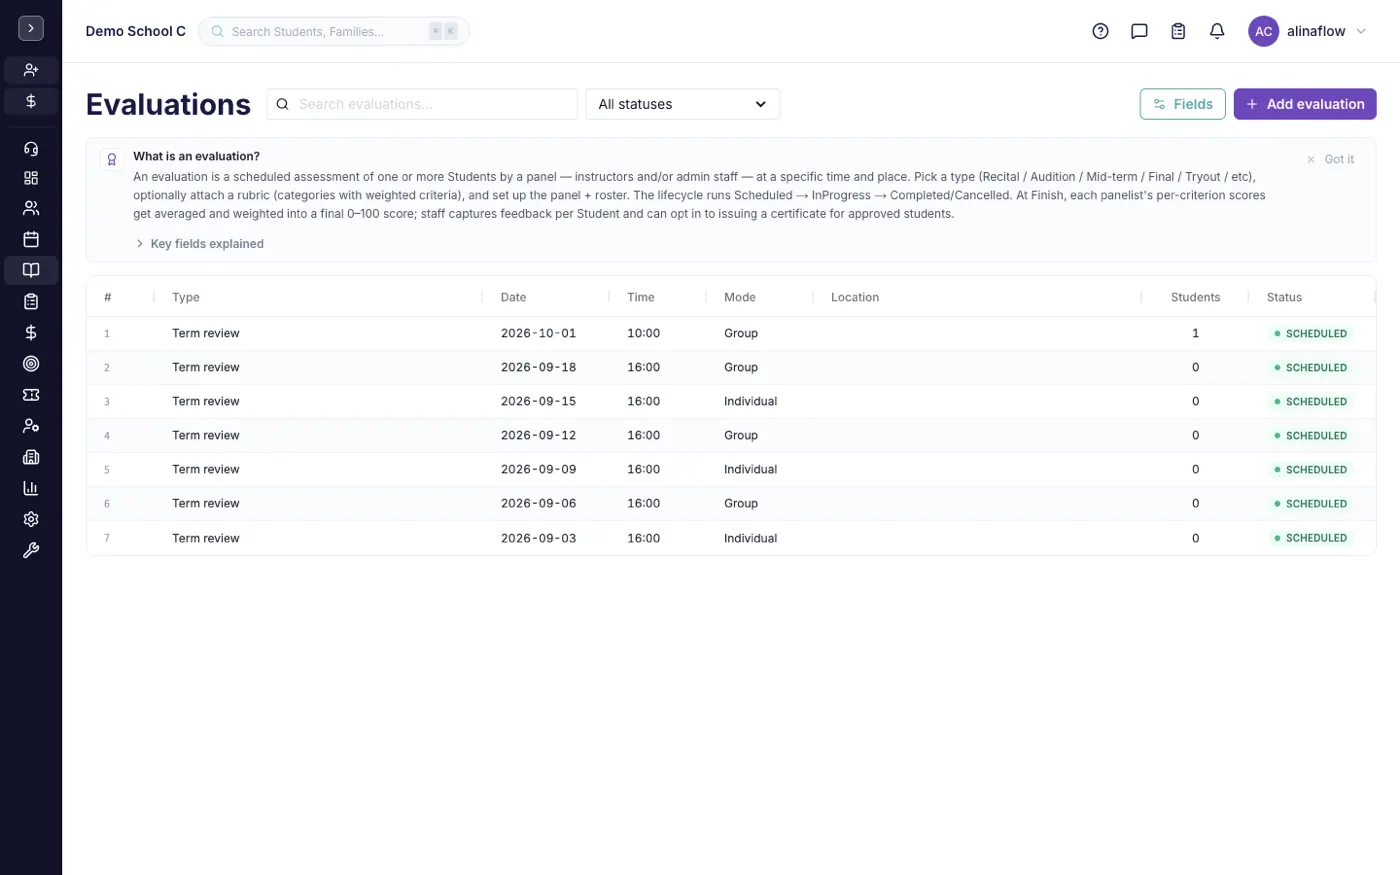Open the building sidebar icon
The height and width of the screenshot is (875, 1400).
[x=31, y=457]
